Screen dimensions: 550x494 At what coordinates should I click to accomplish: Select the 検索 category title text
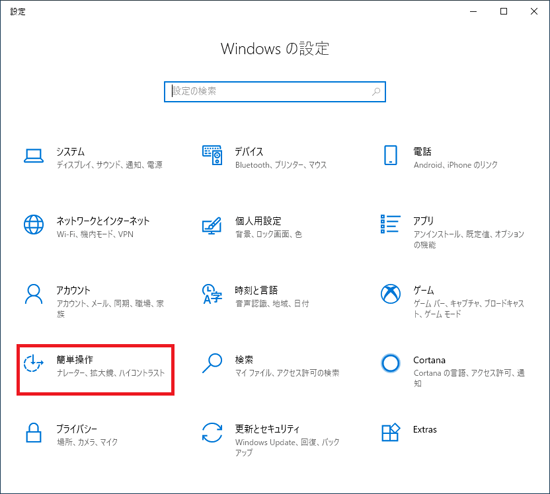[x=244, y=359]
